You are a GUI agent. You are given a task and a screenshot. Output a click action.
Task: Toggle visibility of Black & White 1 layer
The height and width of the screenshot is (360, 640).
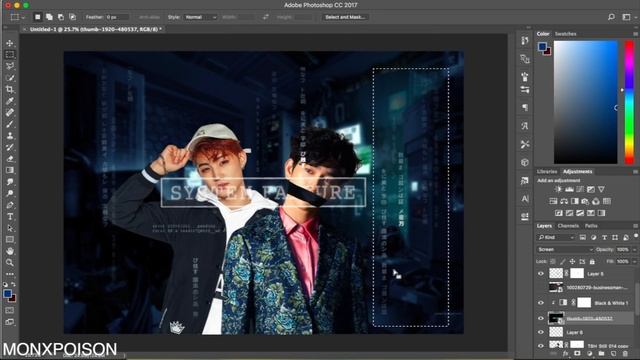541,303
